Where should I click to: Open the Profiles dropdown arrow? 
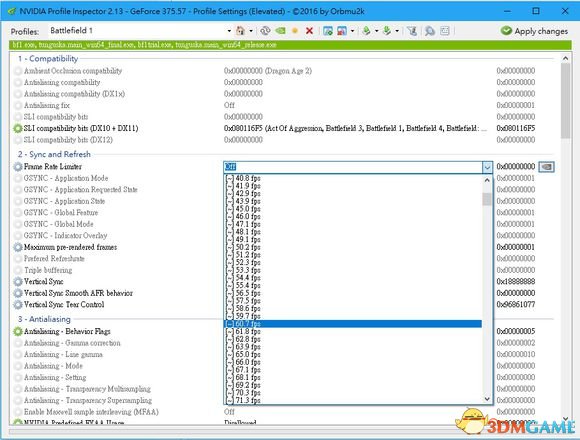pos(229,31)
